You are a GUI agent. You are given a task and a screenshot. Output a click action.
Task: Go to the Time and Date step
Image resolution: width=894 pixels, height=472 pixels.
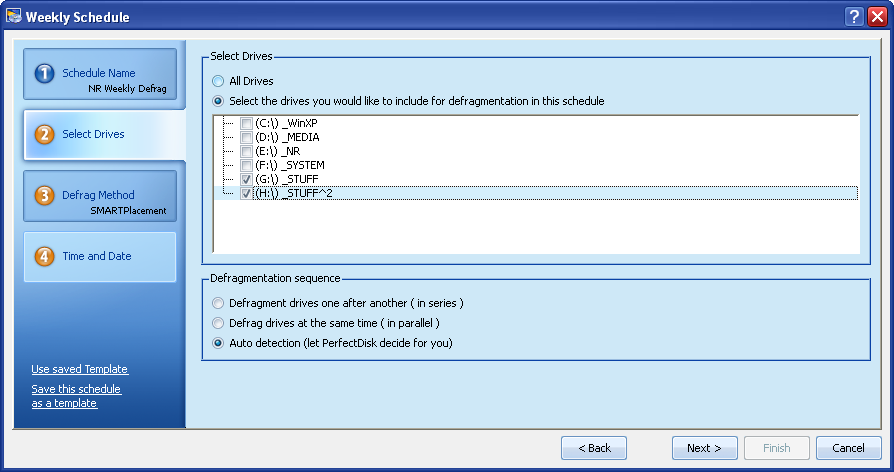(x=100, y=257)
